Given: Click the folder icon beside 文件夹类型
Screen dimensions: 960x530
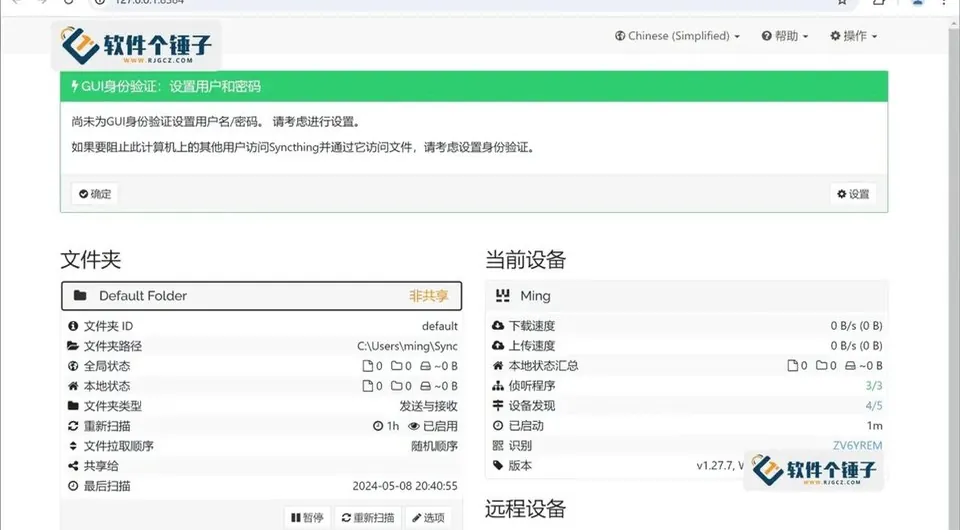Looking at the screenshot, I should point(73,406).
